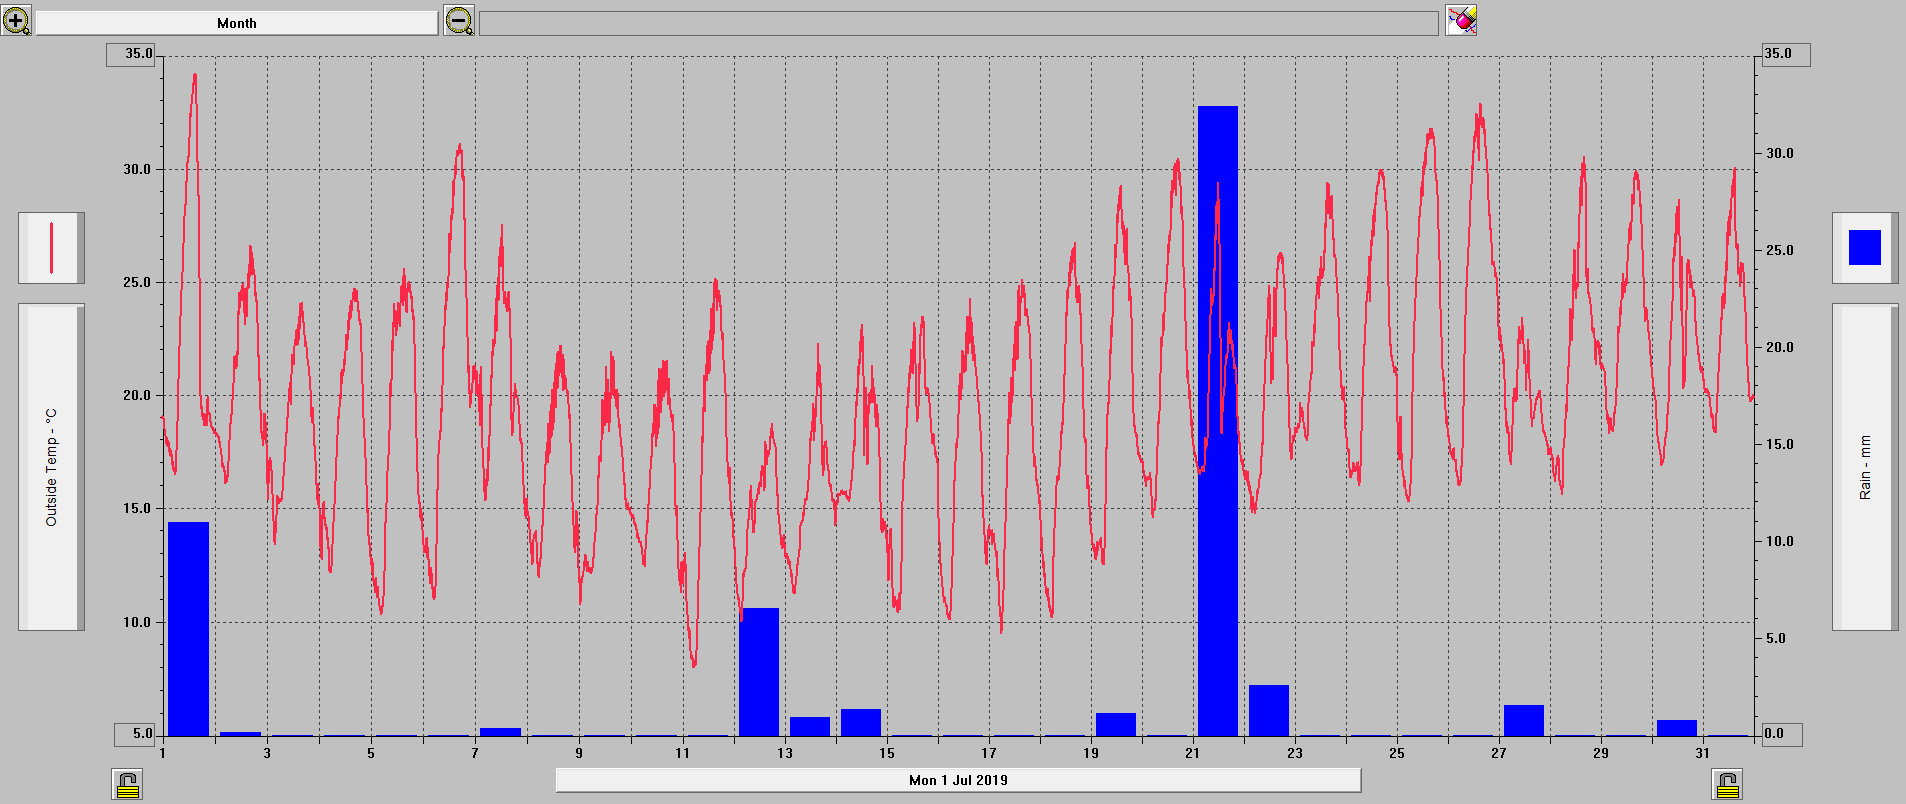The image size is (1906, 804).
Task: Click the right axis maximum 35.0 field
Action: (1784, 54)
